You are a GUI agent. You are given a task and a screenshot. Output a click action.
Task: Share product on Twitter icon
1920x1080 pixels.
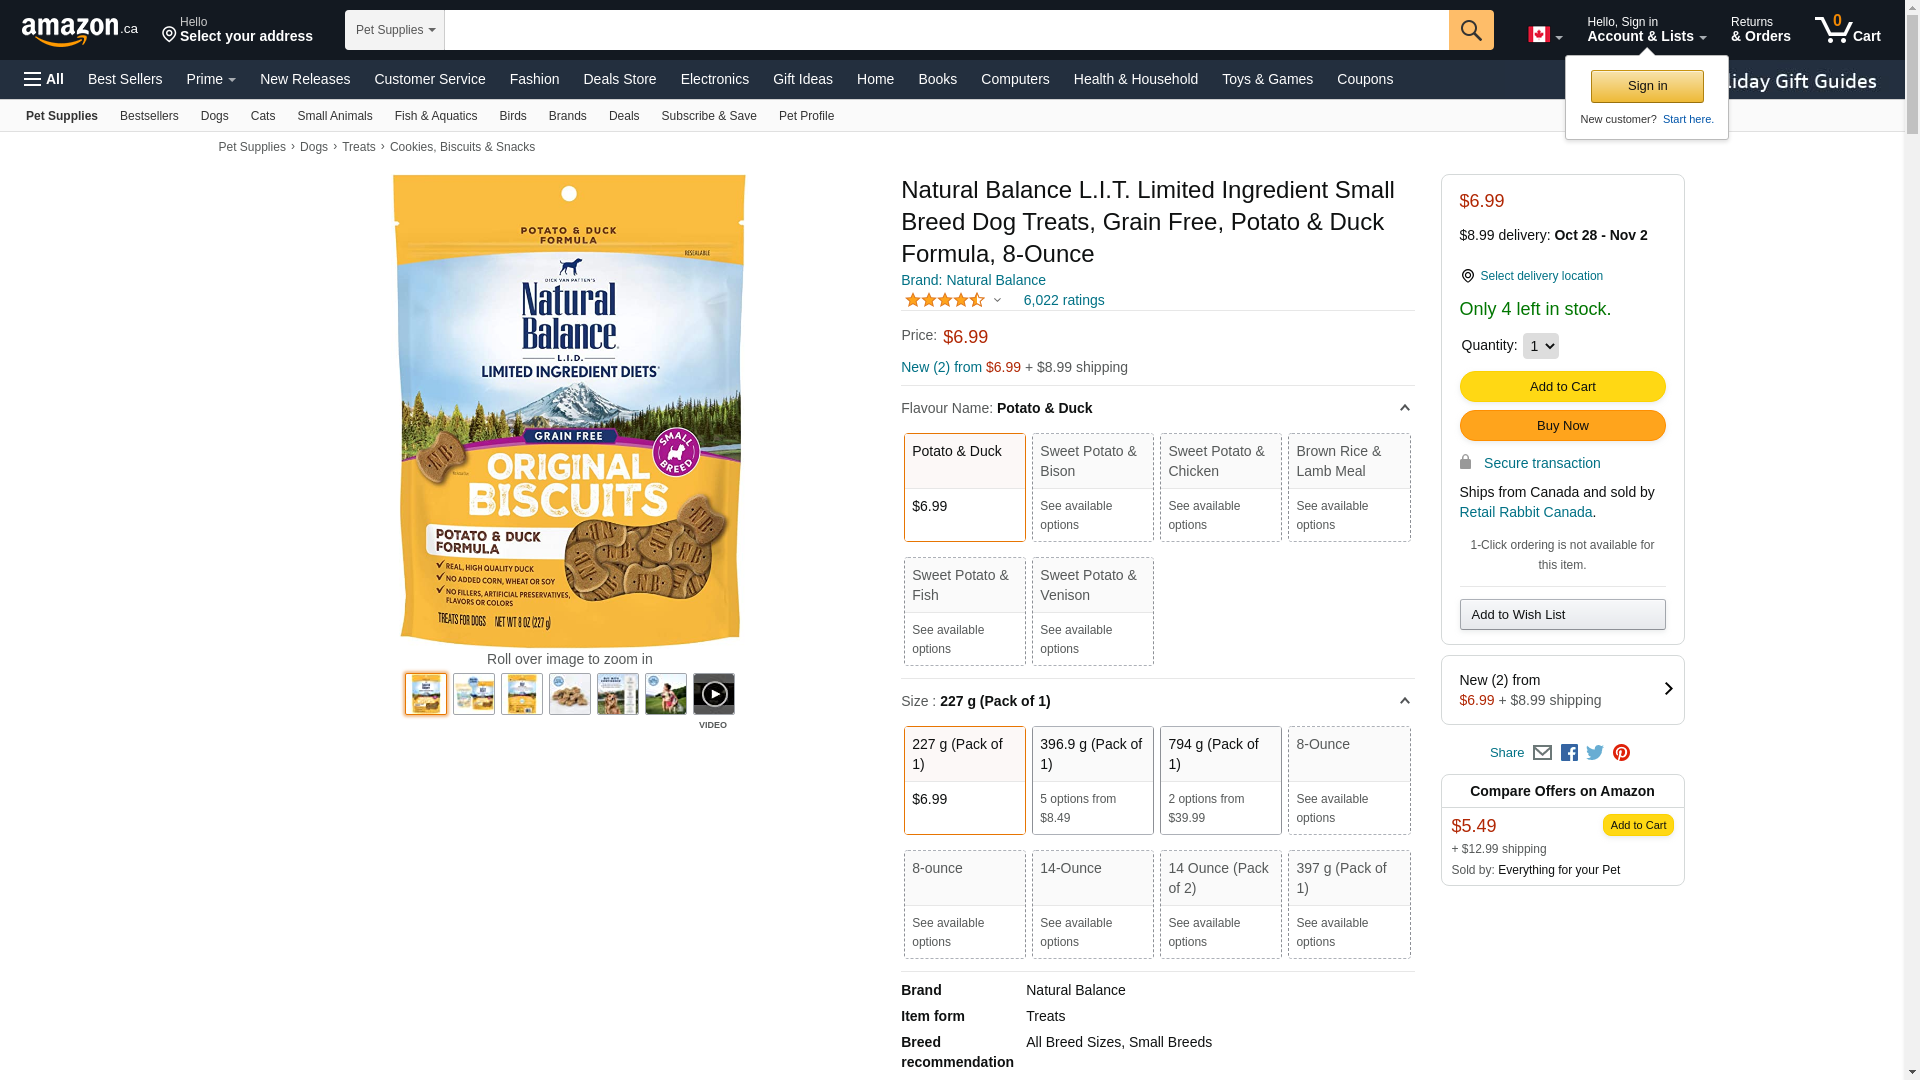click(1595, 753)
